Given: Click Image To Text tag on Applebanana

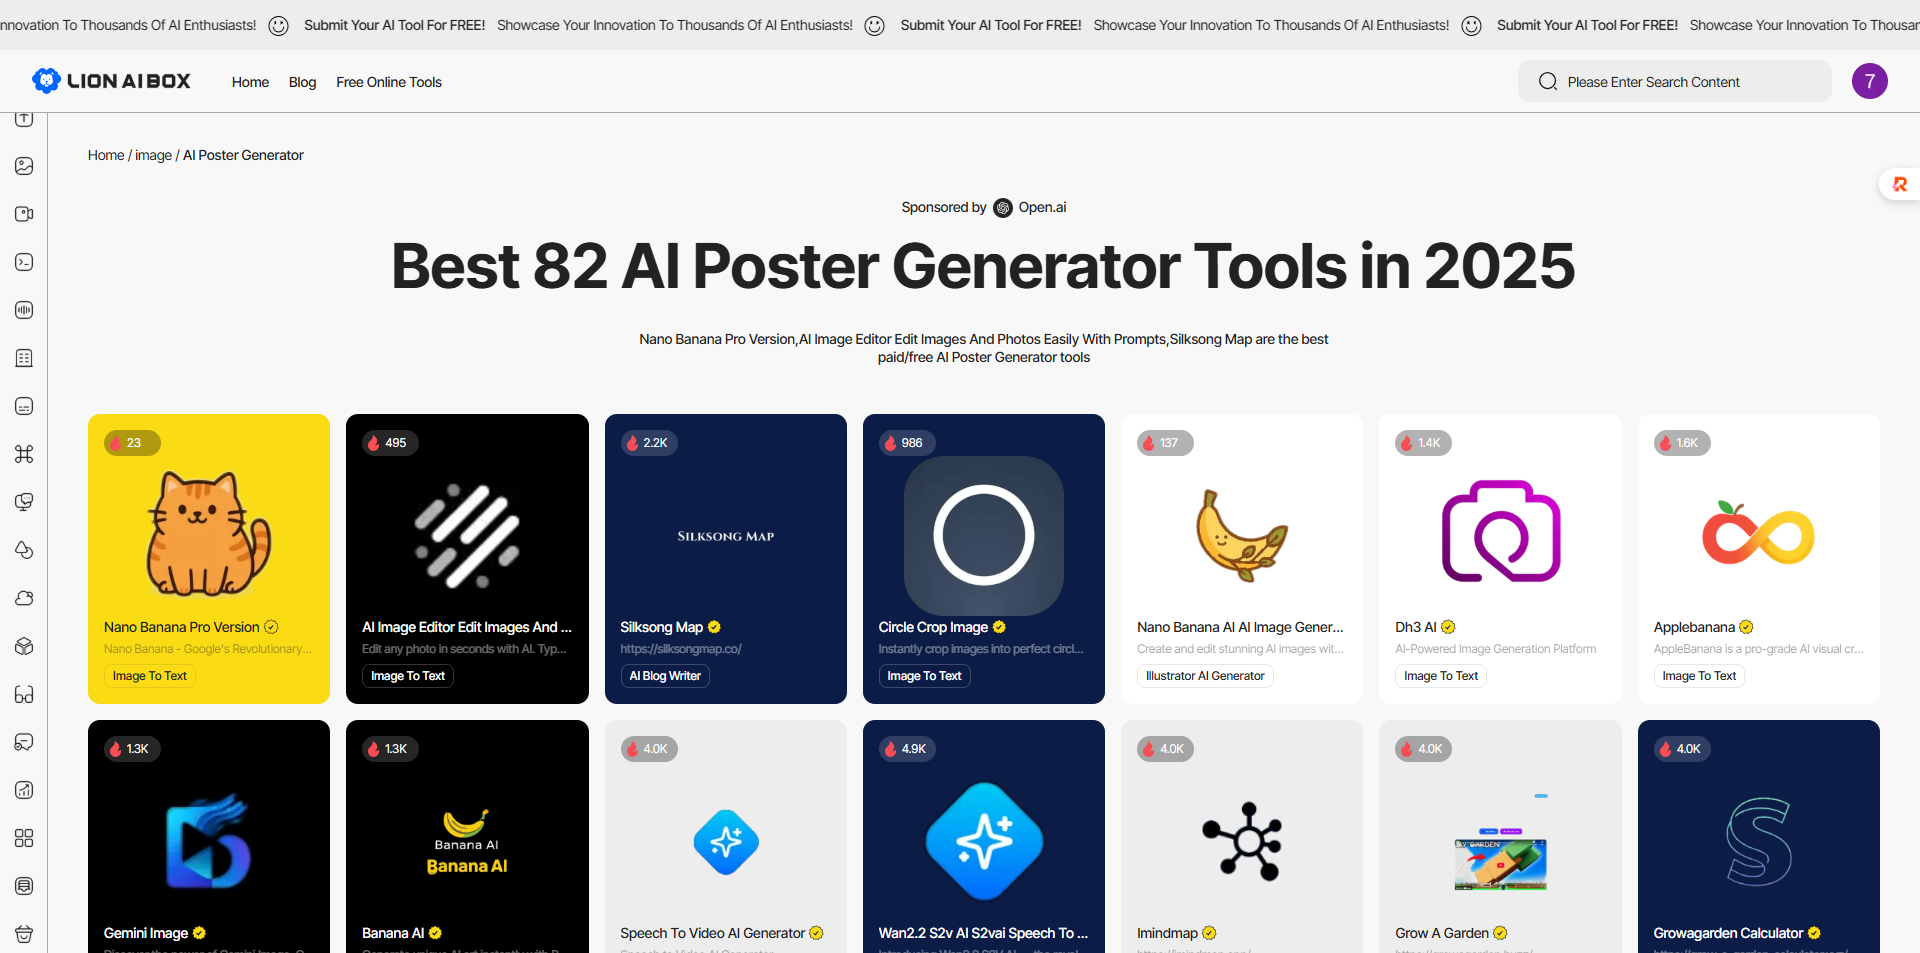Looking at the screenshot, I should 1699,676.
